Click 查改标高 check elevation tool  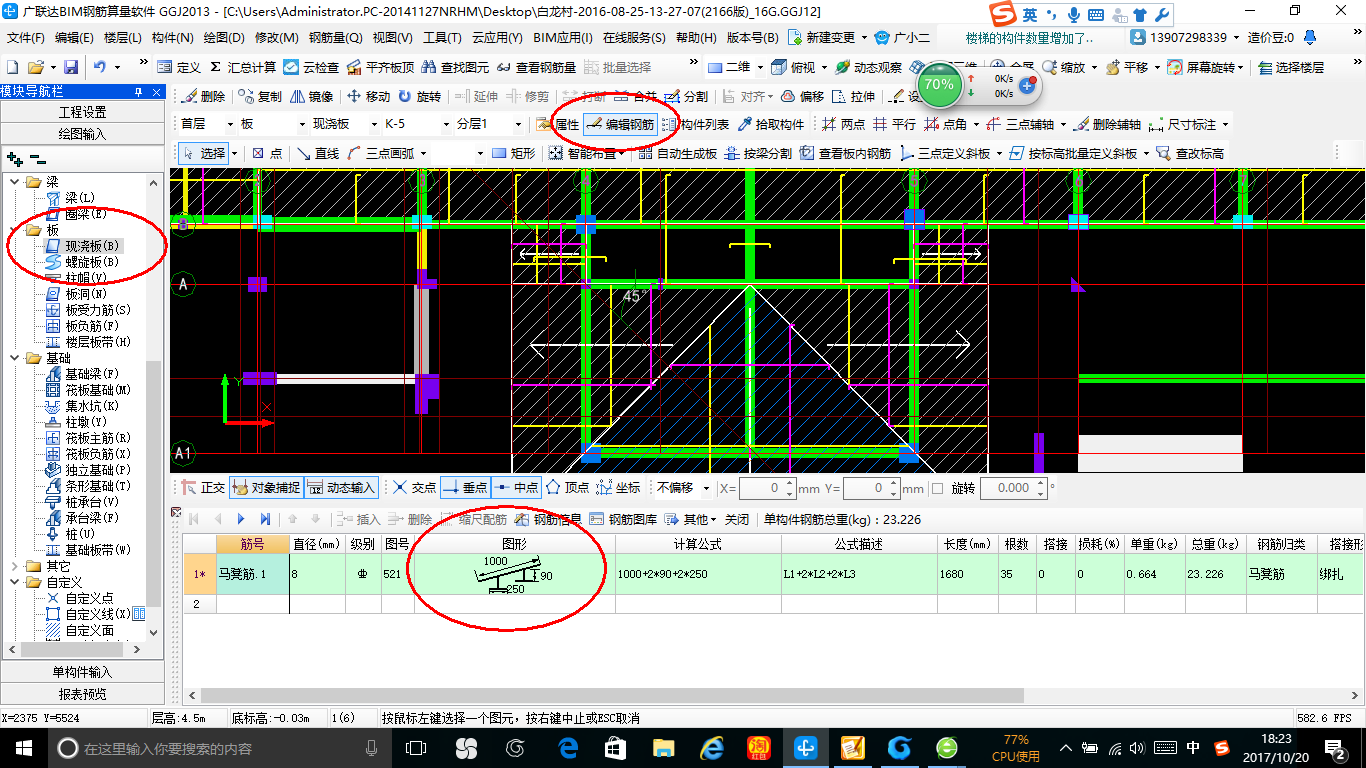tap(1190, 153)
